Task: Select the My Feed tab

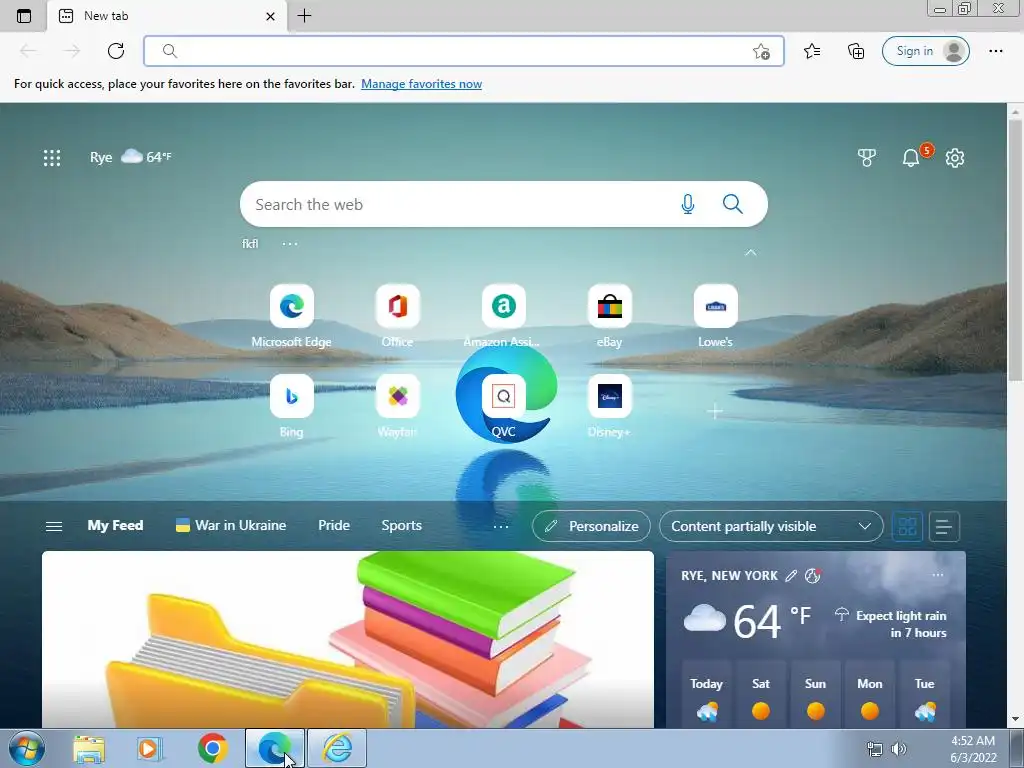Action: [x=115, y=525]
